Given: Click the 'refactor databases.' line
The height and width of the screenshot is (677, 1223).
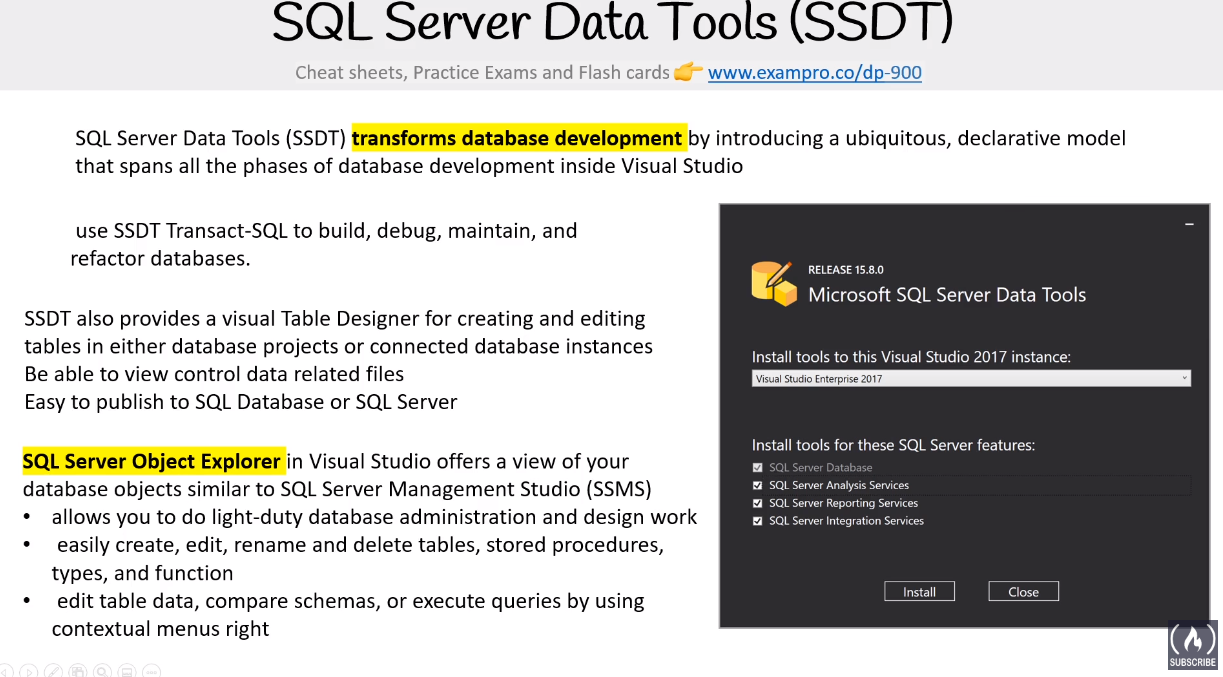Looking at the screenshot, I should 160,259.
